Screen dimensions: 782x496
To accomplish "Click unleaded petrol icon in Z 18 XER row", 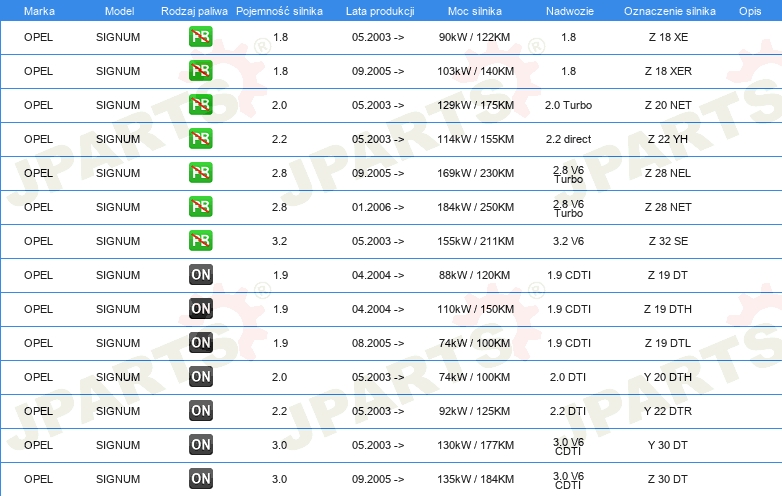I will pos(200,71).
